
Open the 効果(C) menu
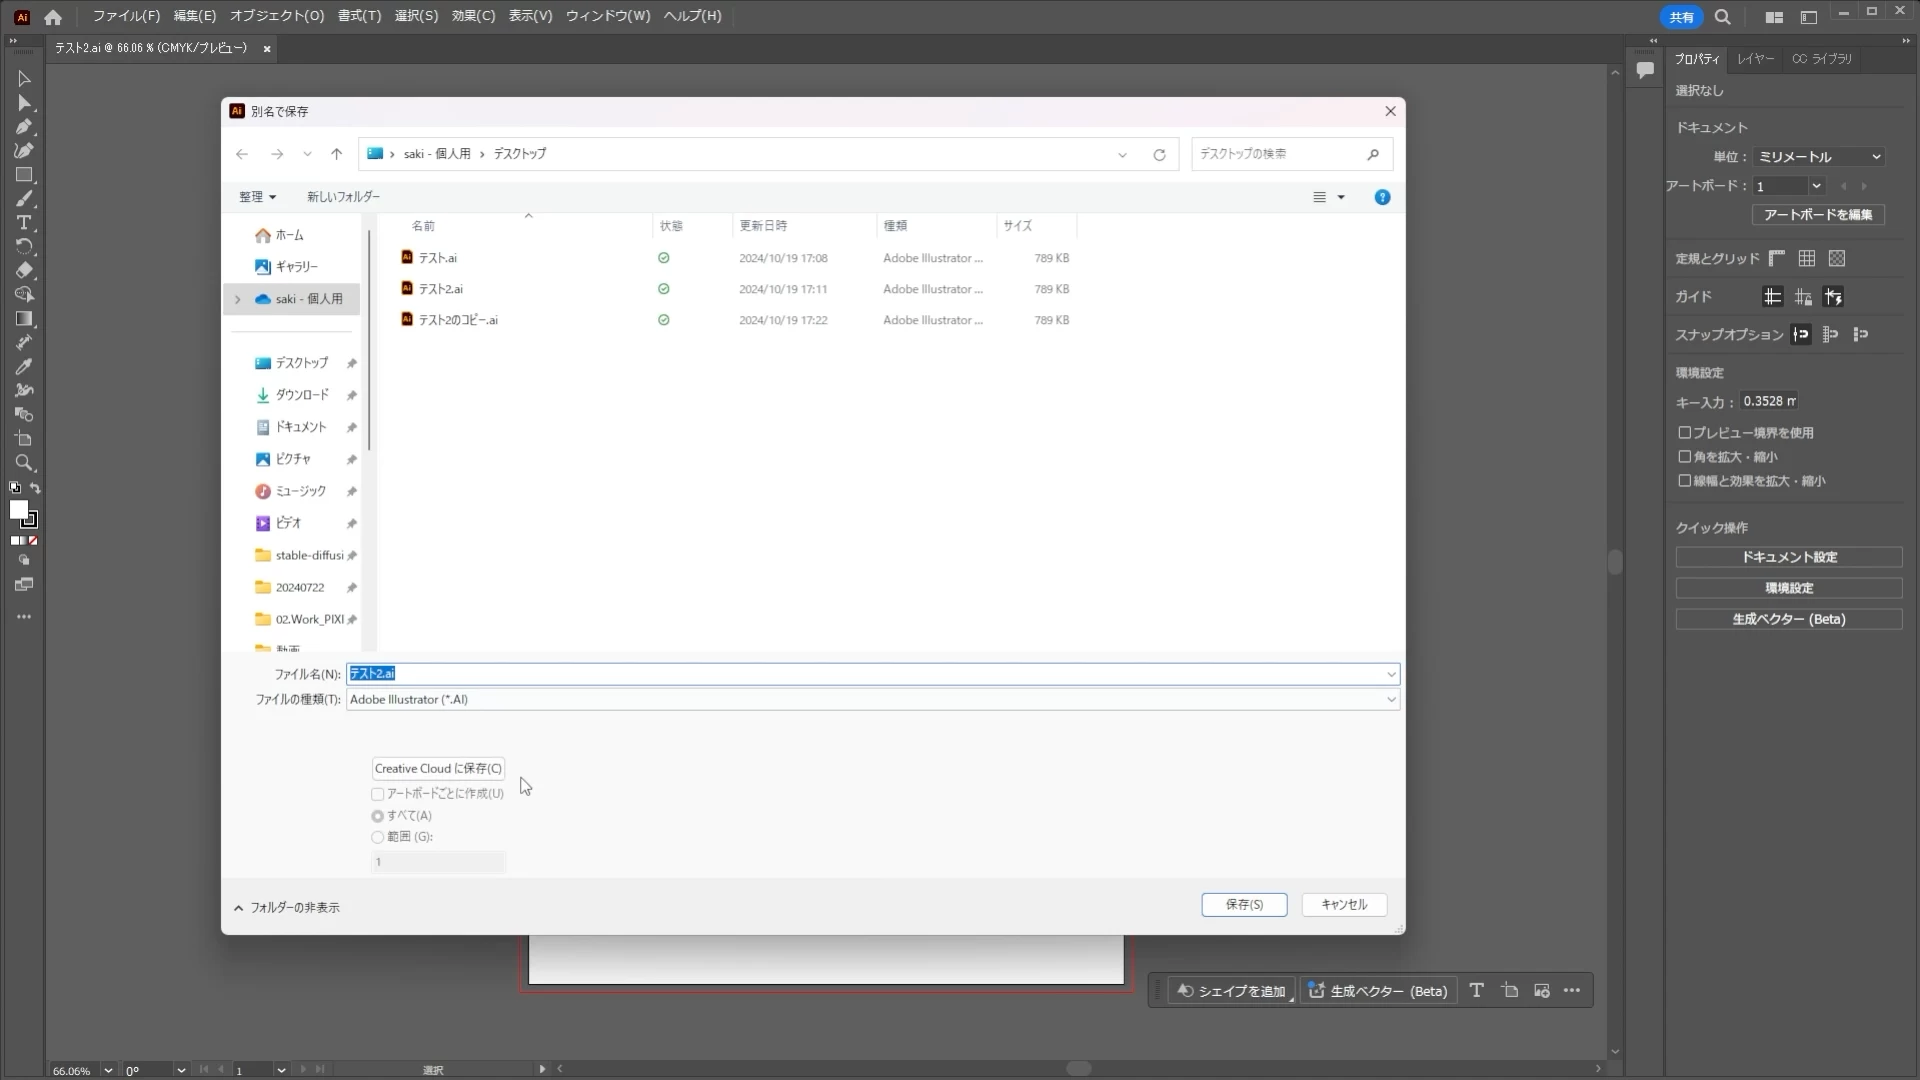pyautogui.click(x=473, y=16)
